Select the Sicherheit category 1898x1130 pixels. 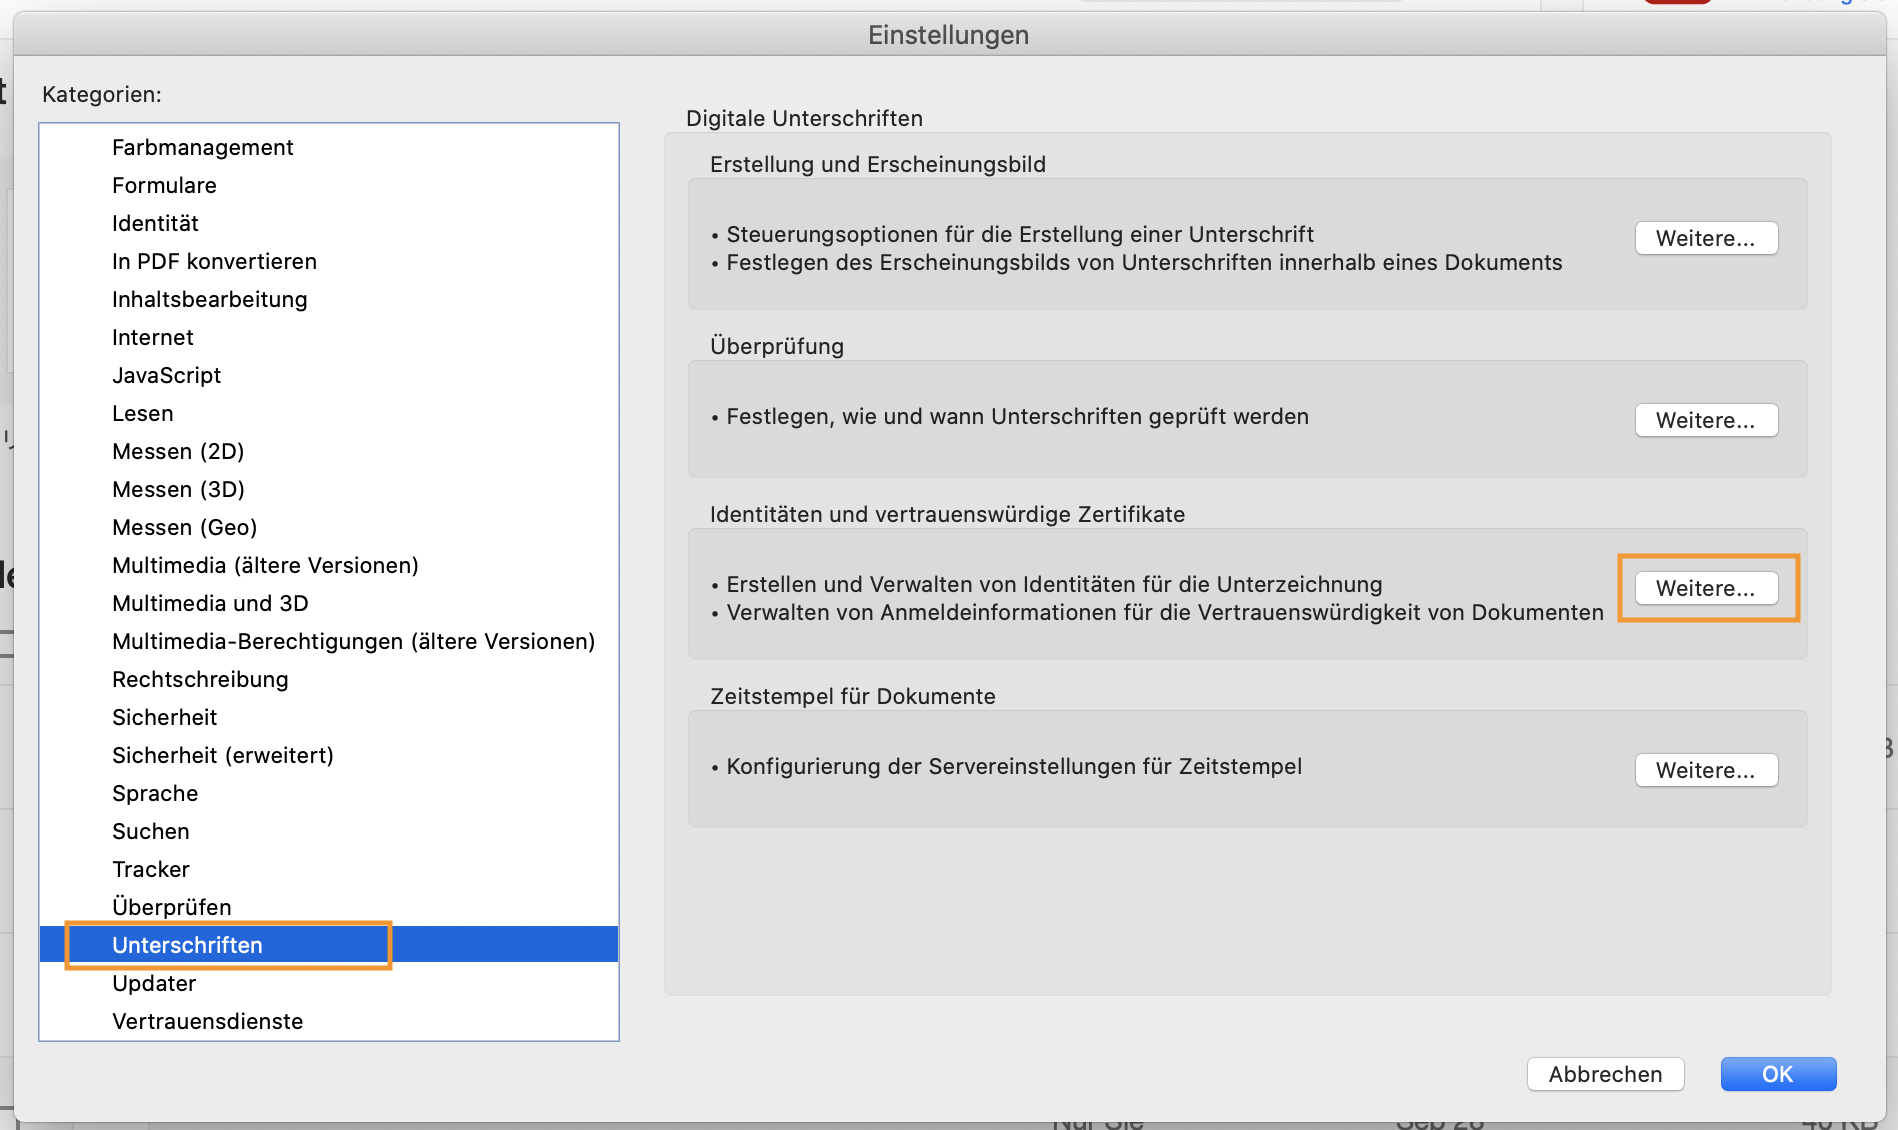point(329,717)
